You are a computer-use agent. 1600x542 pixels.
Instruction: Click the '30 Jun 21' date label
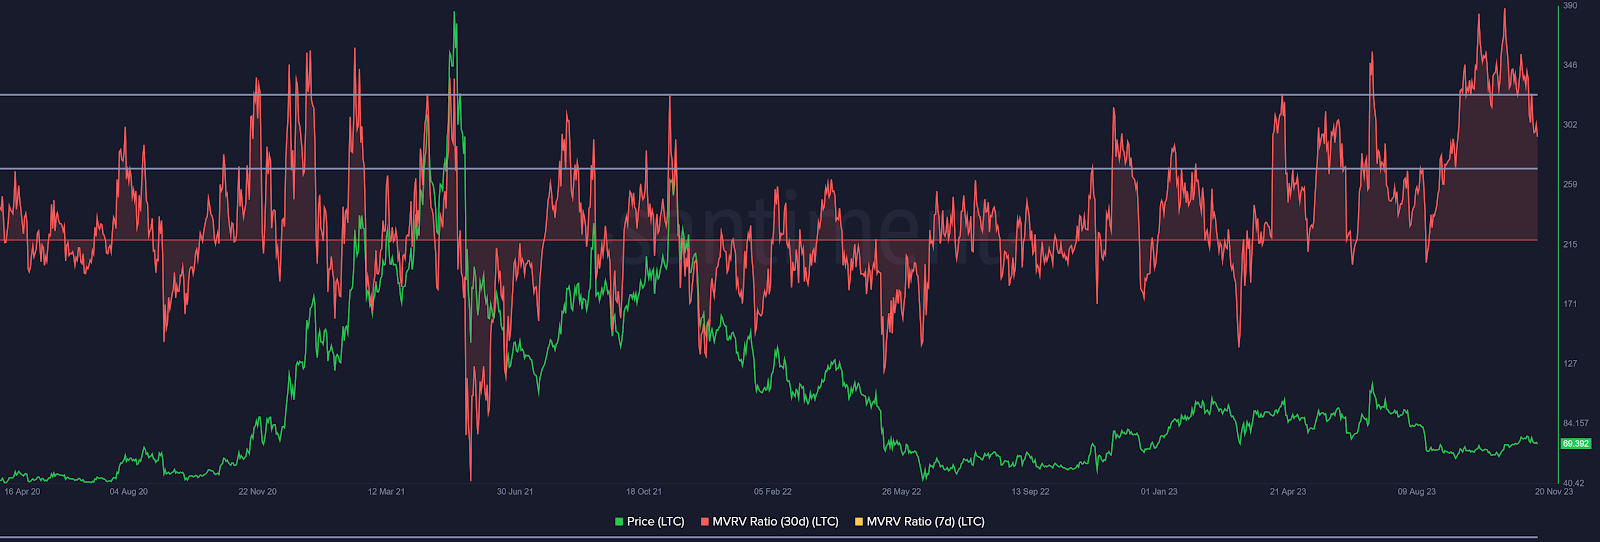tap(515, 492)
